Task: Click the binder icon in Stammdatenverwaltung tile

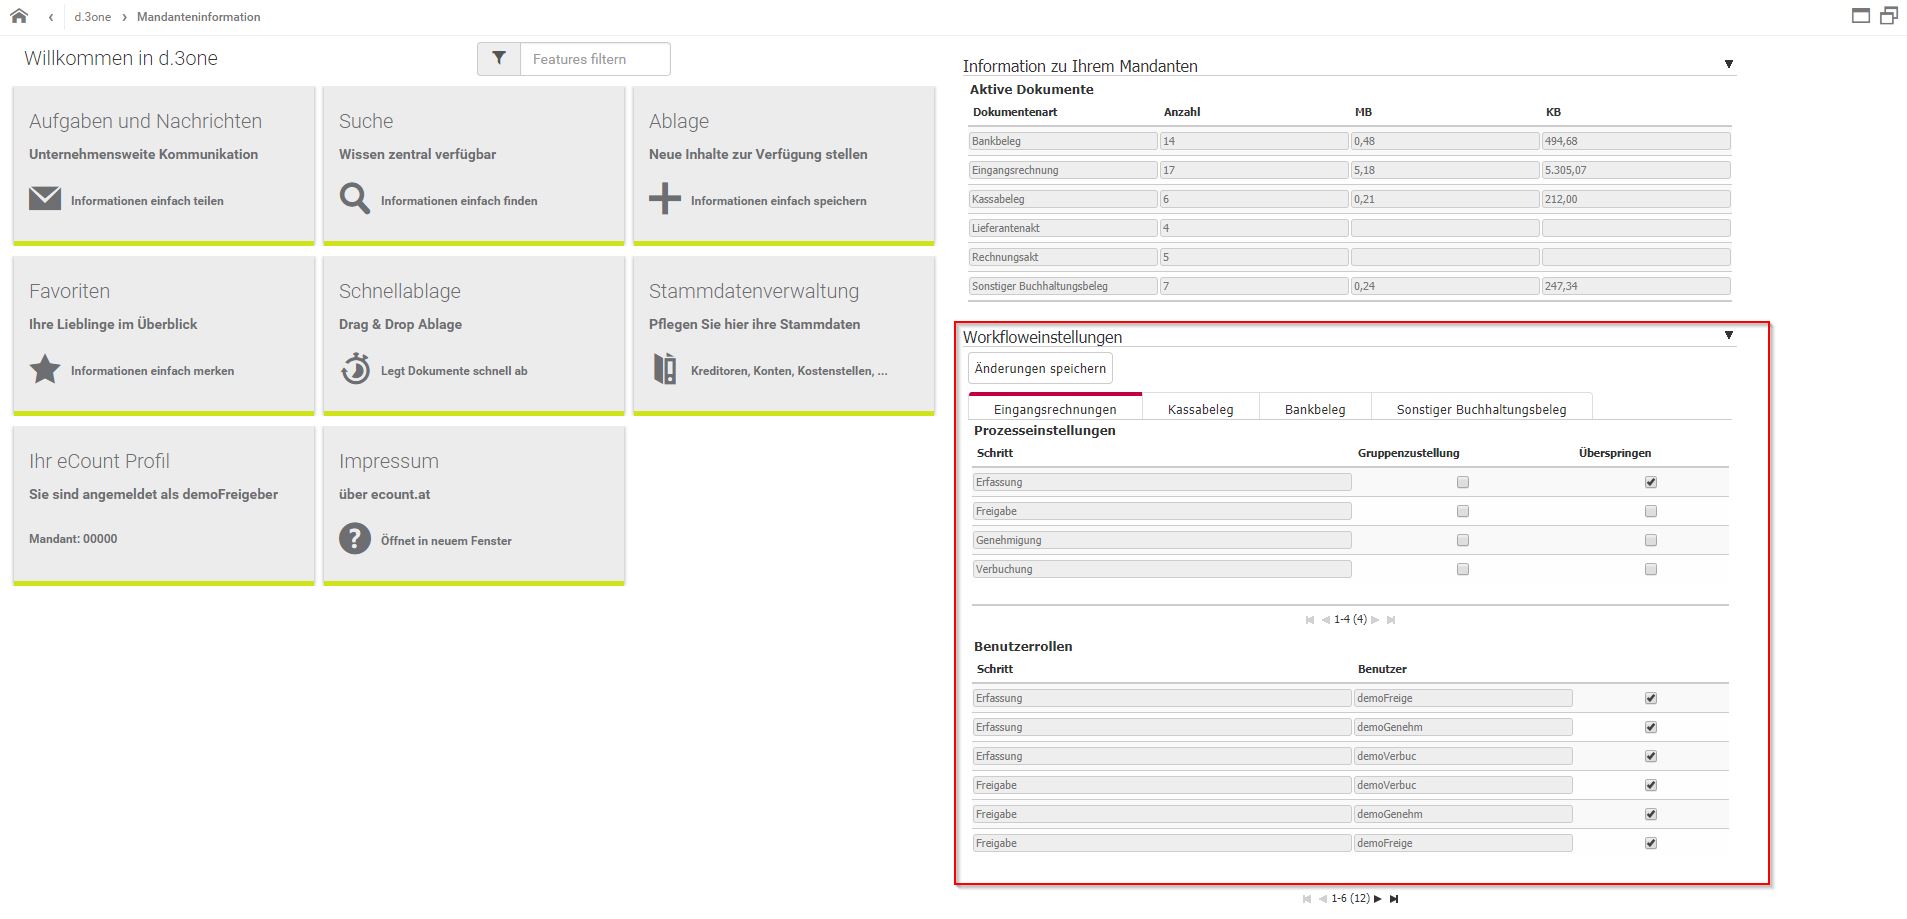Action: click(x=665, y=369)
